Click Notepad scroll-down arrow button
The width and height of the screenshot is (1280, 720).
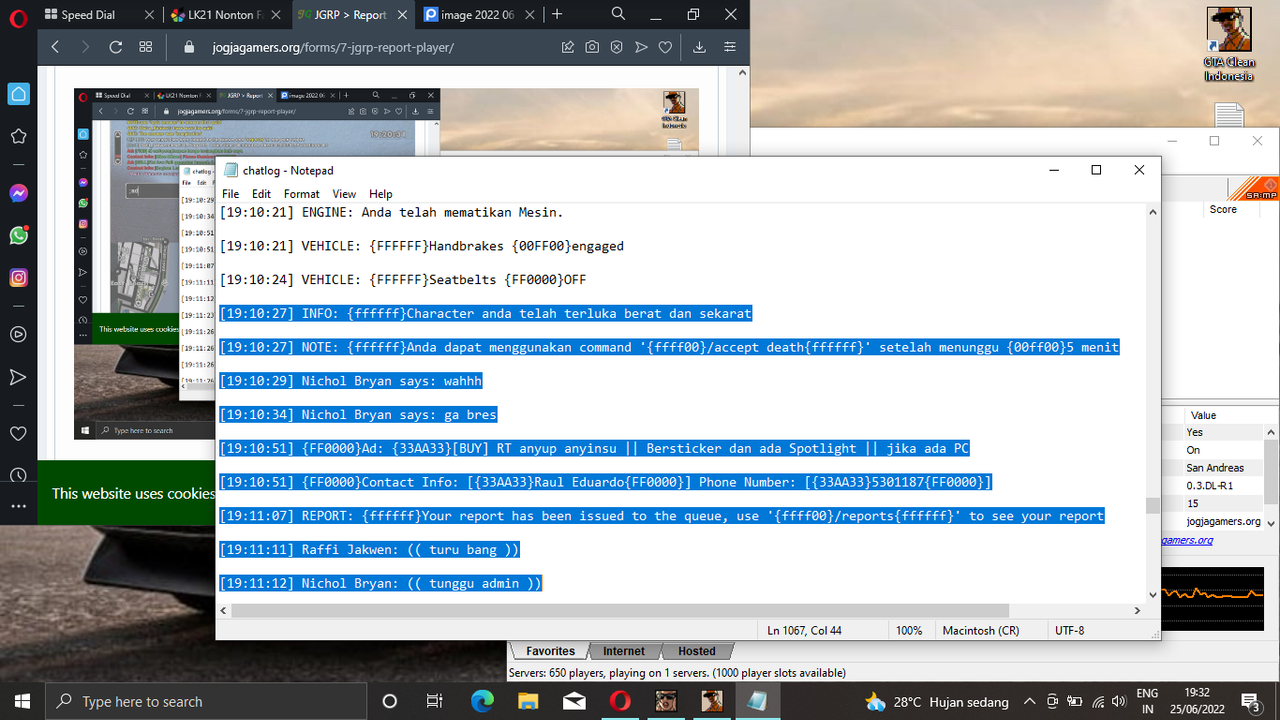coord(1152,594)
